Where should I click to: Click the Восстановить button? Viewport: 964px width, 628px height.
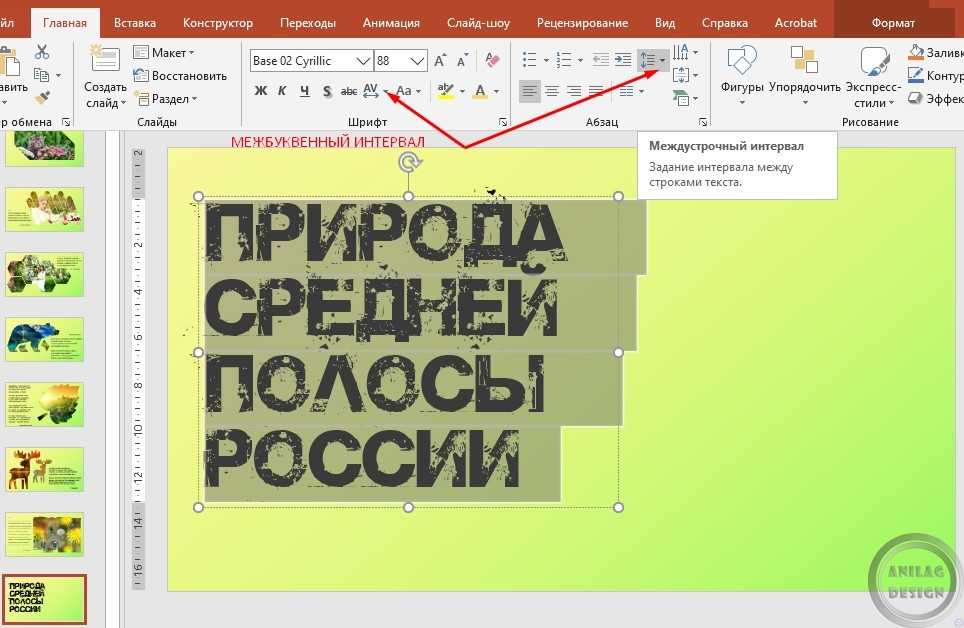point(181,75)
